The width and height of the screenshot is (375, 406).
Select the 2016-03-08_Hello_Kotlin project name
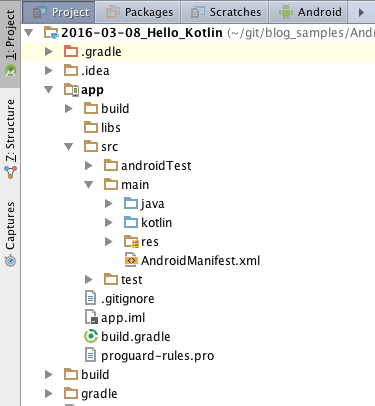tap(142, 33)
